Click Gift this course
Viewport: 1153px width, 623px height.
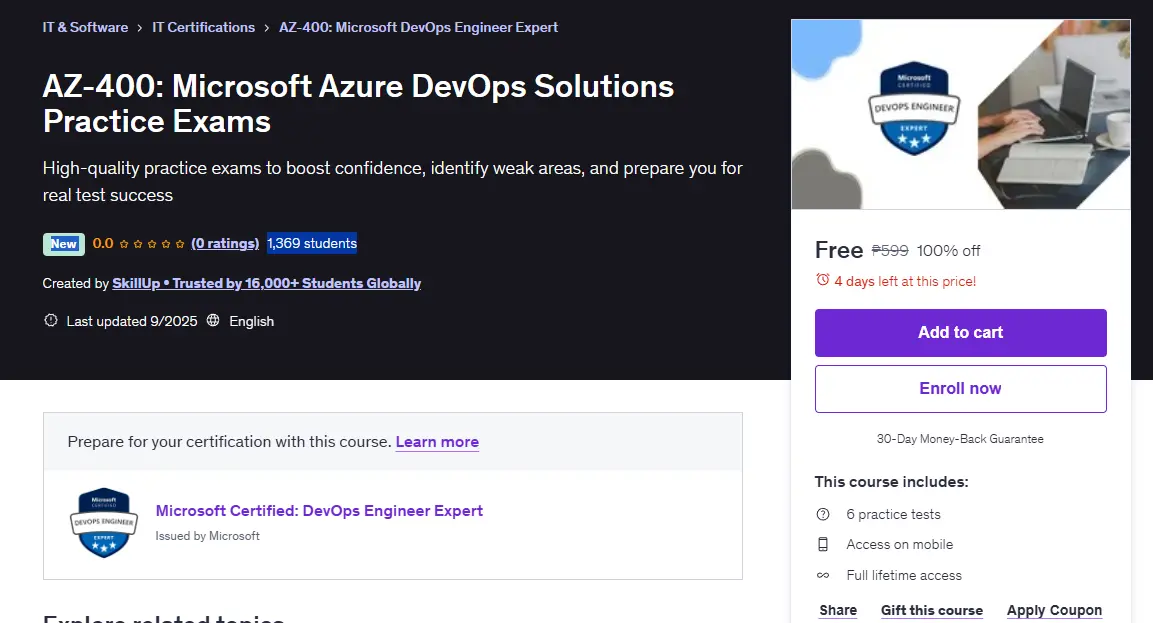pyautogui.click(x=932, y=610)
